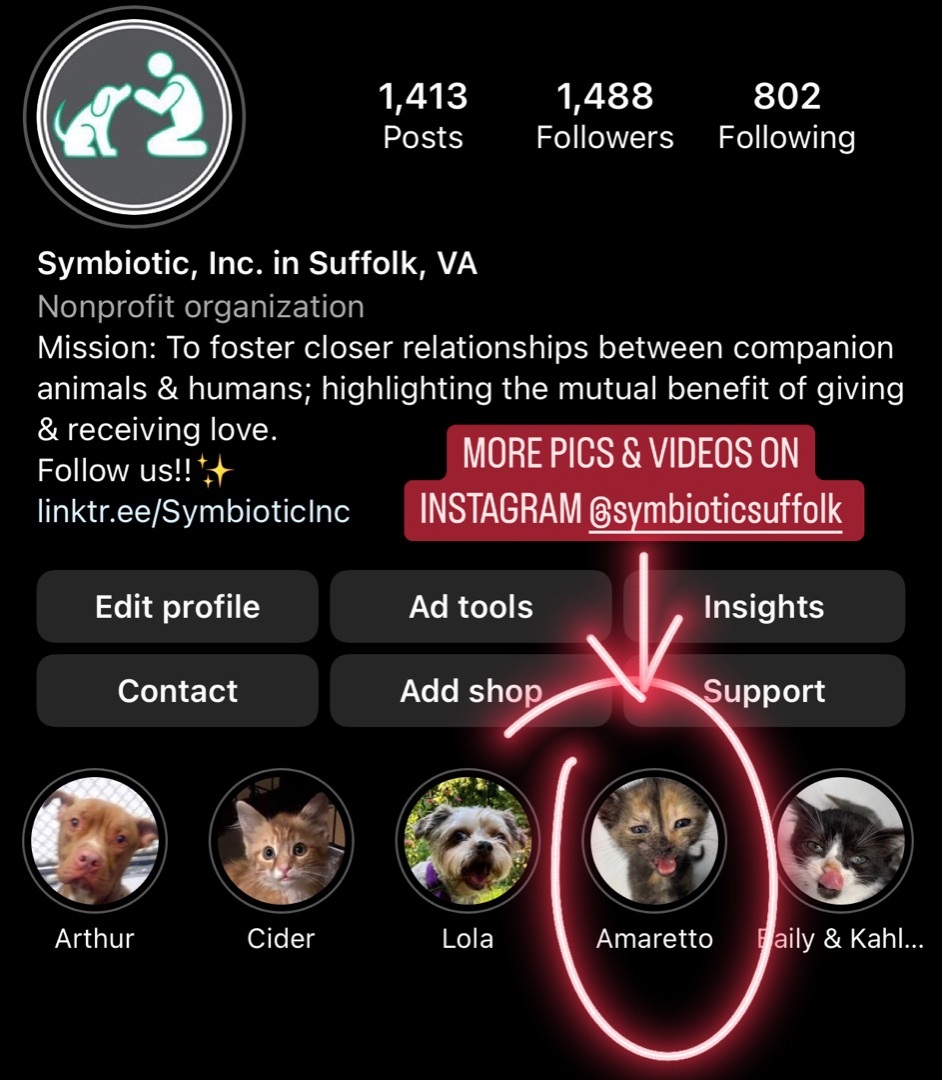The width and height of the screenshot is (942, 1080).
Task: Open the Support button
Action: click(x=764, y=691)
